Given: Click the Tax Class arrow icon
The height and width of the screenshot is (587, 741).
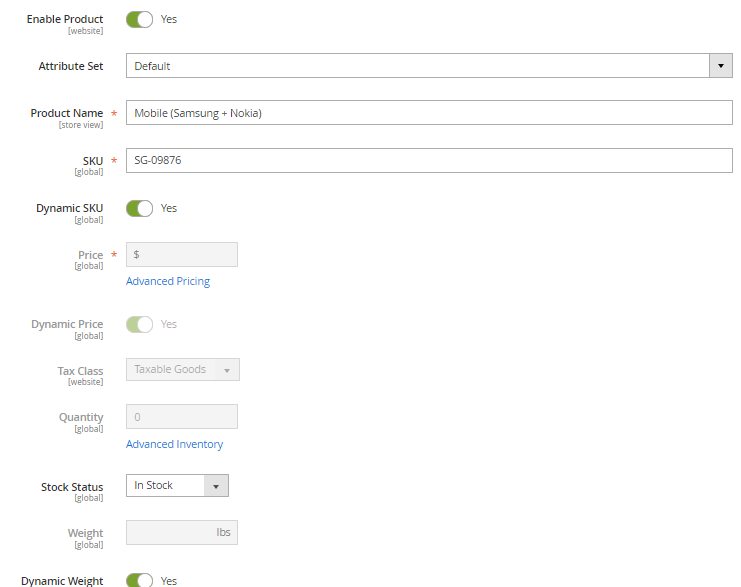Looking at the screenshot, I should coord(227,370).
